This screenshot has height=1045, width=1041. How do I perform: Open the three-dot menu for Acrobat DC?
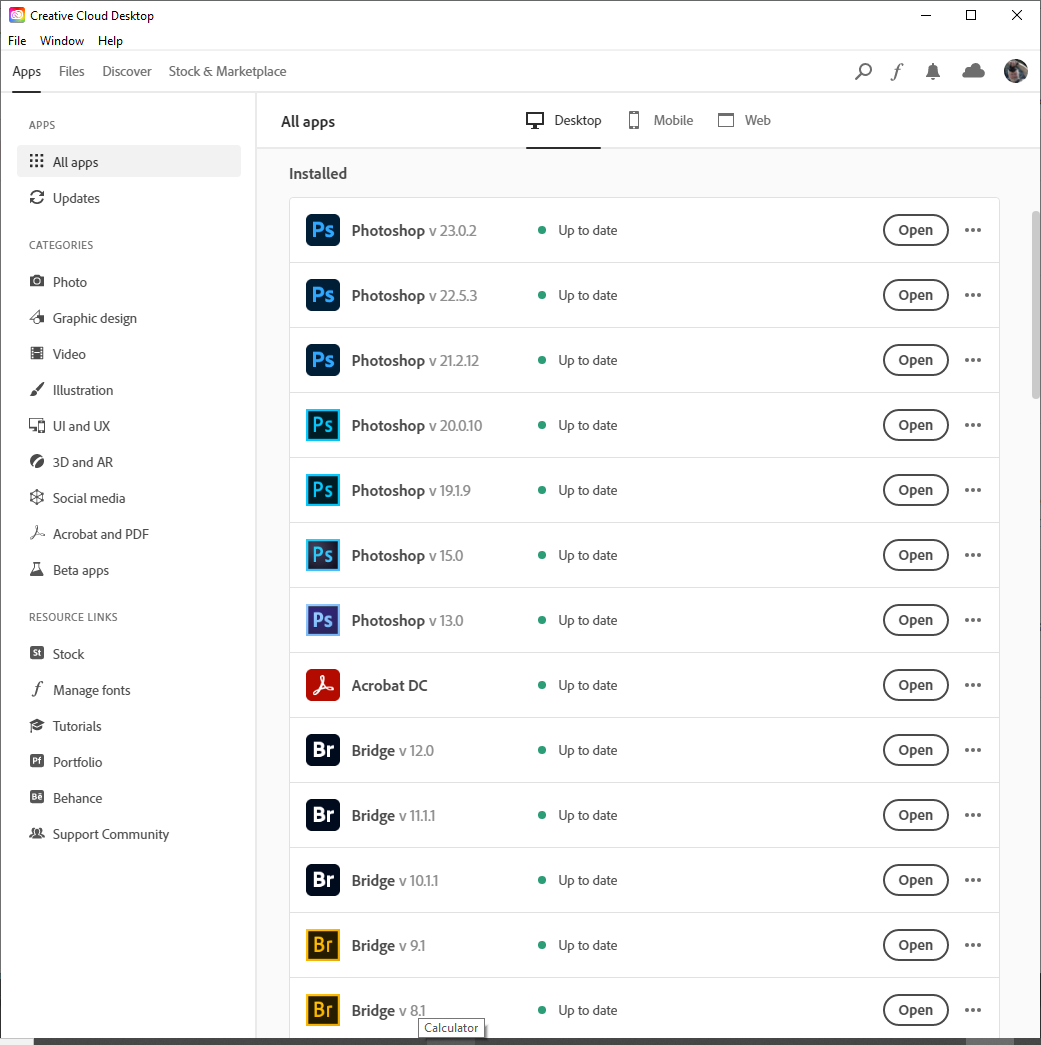coord(972,685)
